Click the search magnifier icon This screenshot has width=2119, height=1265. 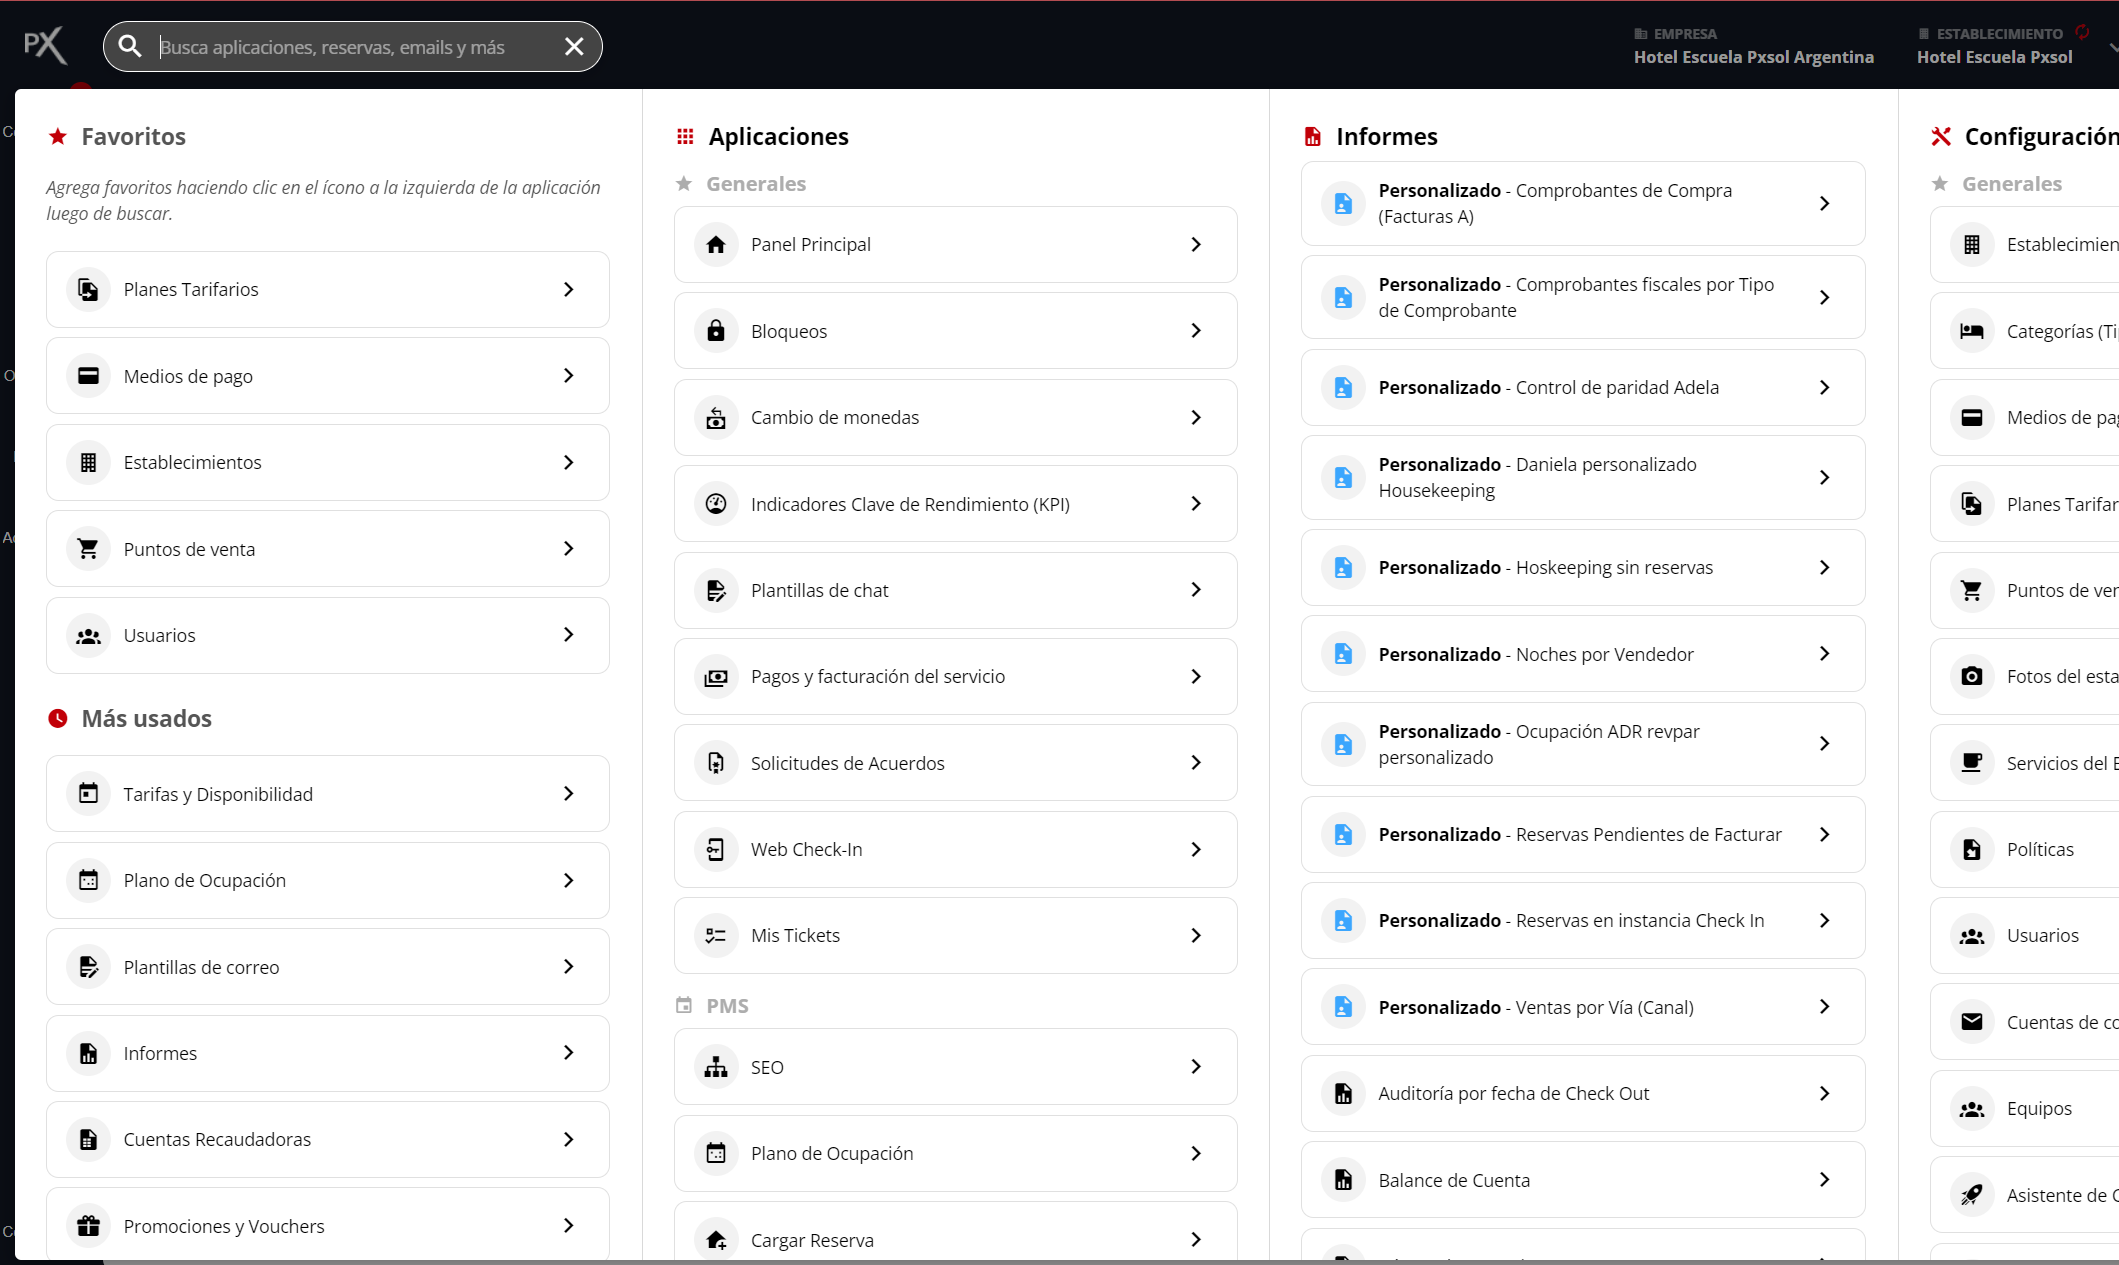pos(130,47)
